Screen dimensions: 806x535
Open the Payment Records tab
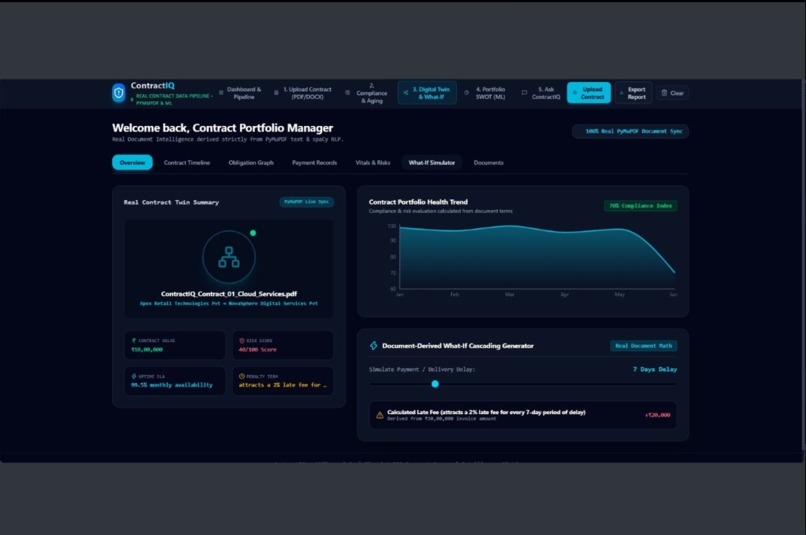click(x=315, y=162)
